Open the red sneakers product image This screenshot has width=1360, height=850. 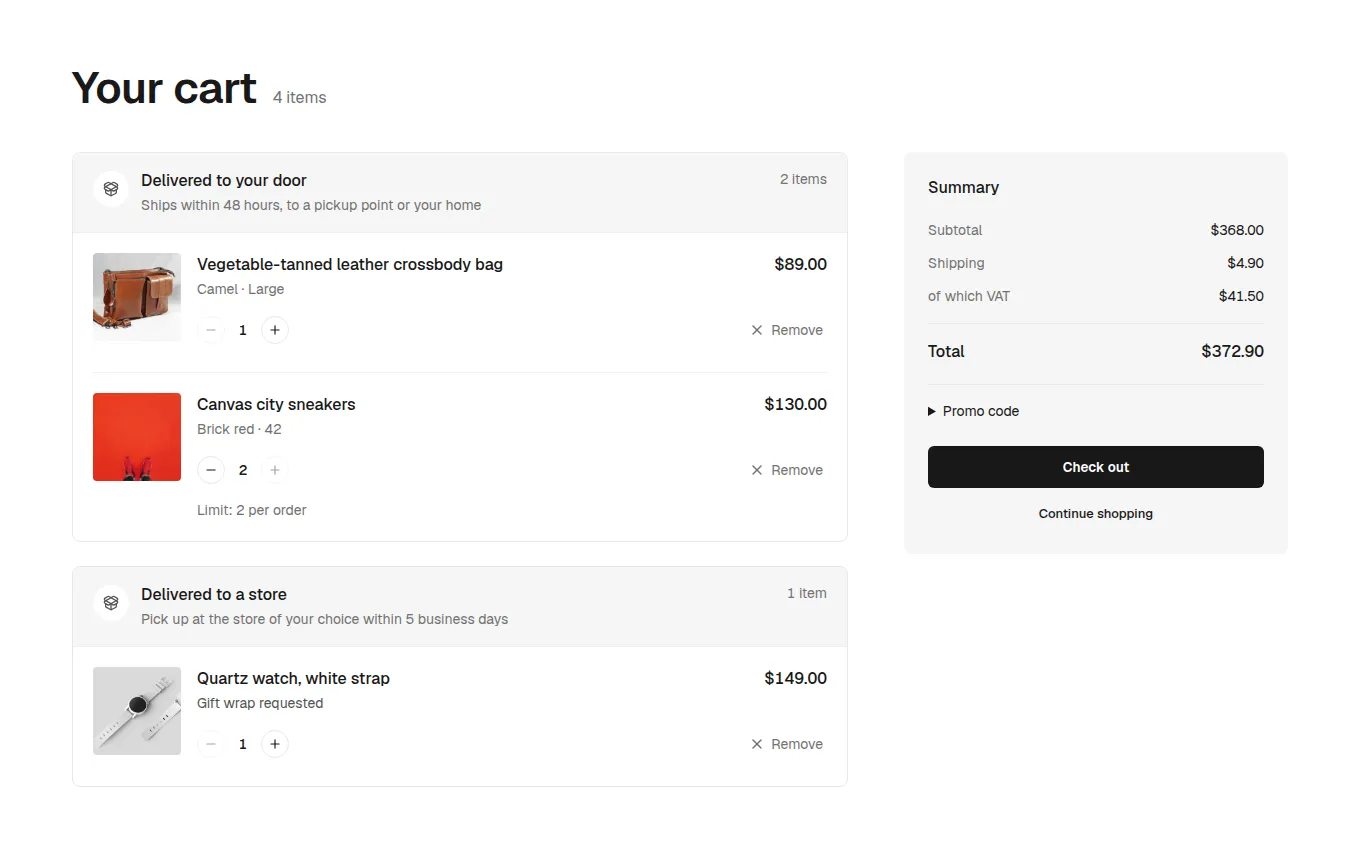137,437
